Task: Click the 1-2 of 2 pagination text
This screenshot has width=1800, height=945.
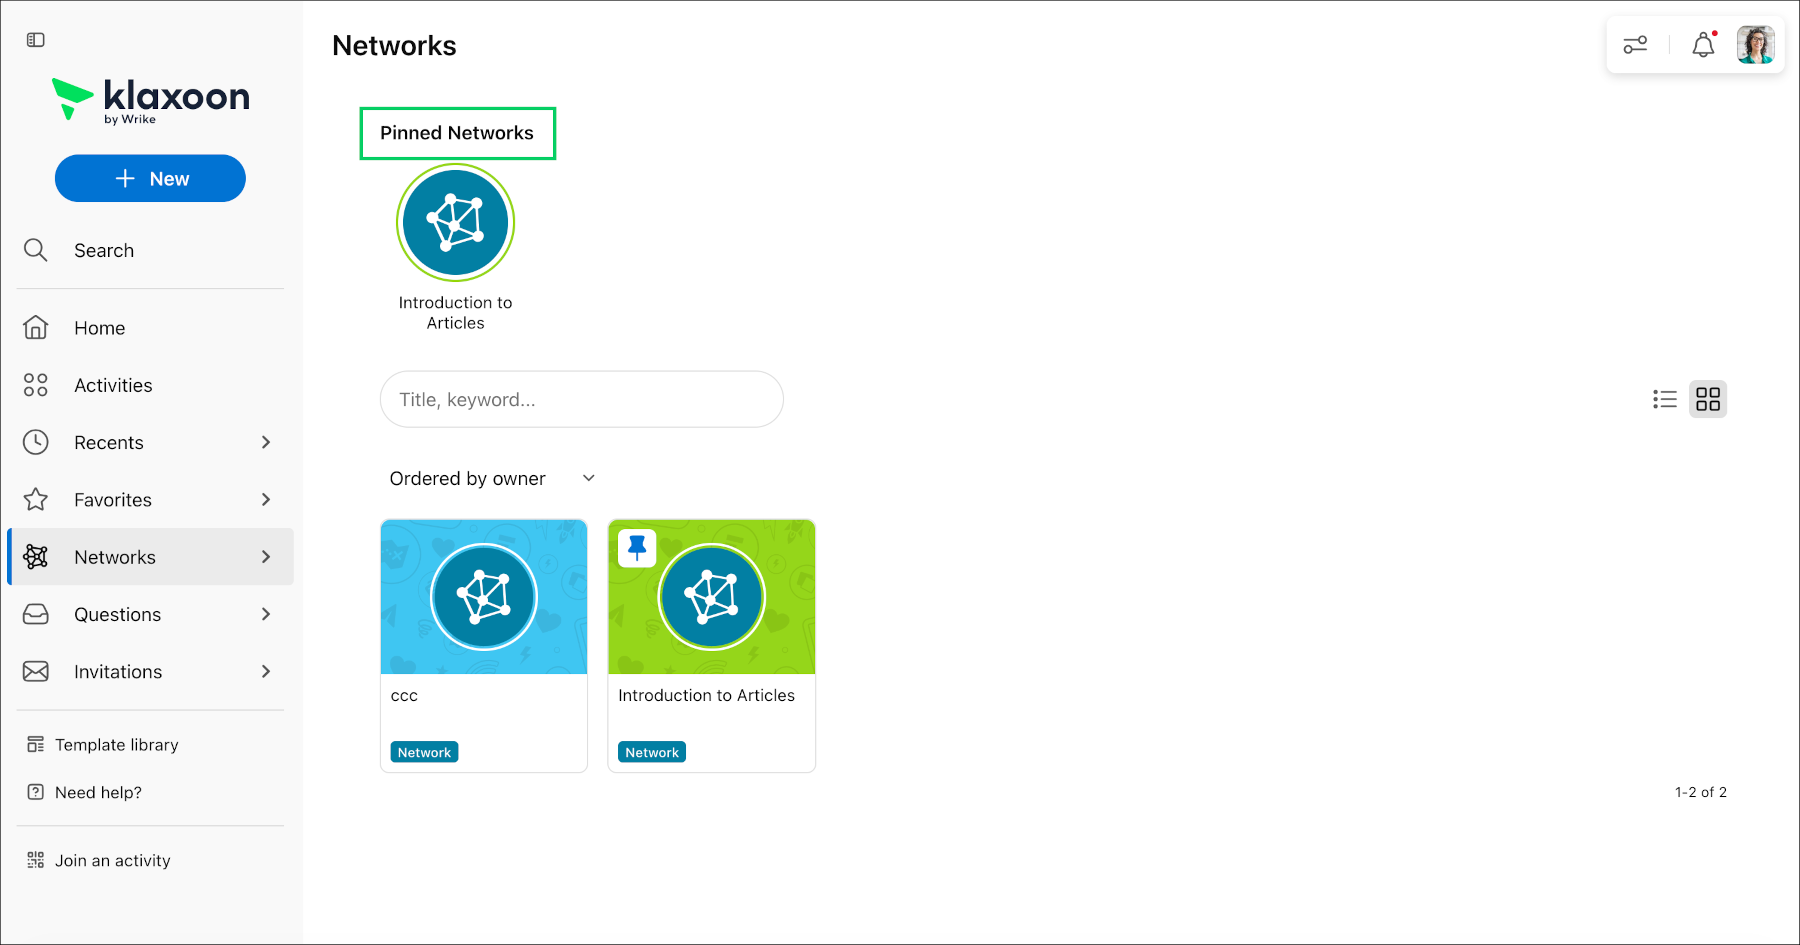Action: click(x=1701, y=792)
